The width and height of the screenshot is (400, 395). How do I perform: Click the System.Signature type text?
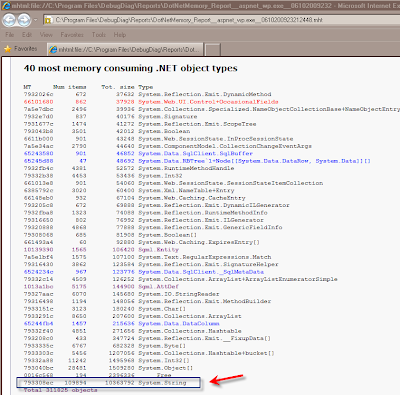click(168, 116)
